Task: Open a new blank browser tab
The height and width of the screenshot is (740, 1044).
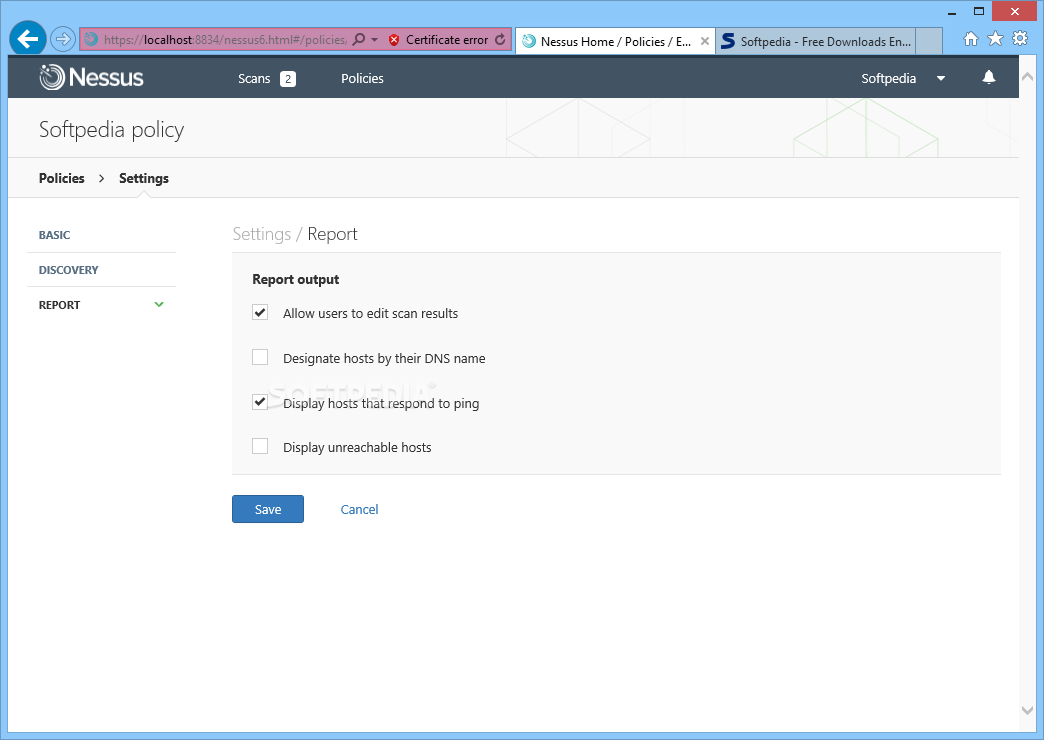Action: pyautogui.click(x=929, y=41)
